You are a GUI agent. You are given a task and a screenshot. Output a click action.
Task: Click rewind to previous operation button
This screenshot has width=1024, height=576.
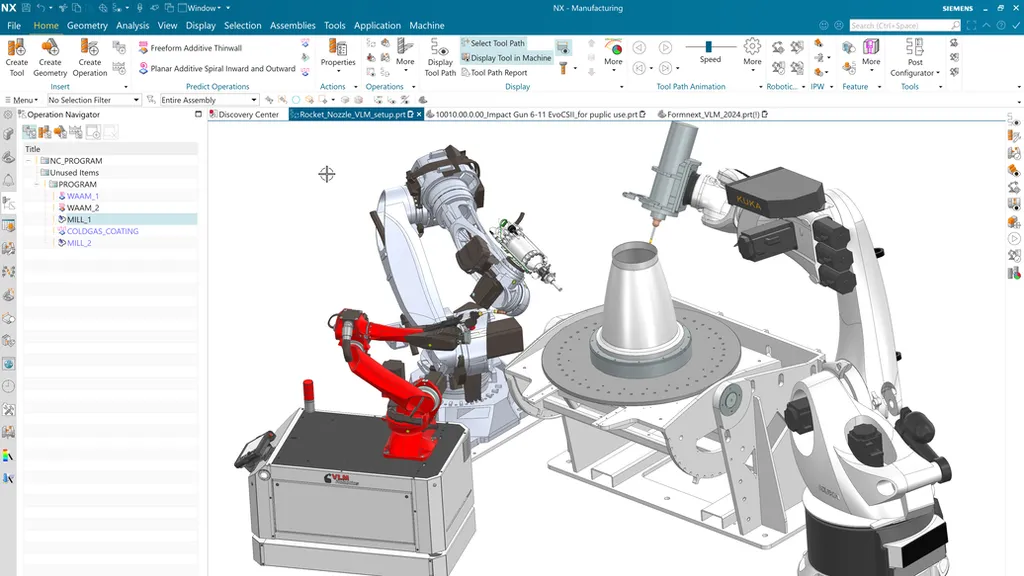(x=639, y=68)
